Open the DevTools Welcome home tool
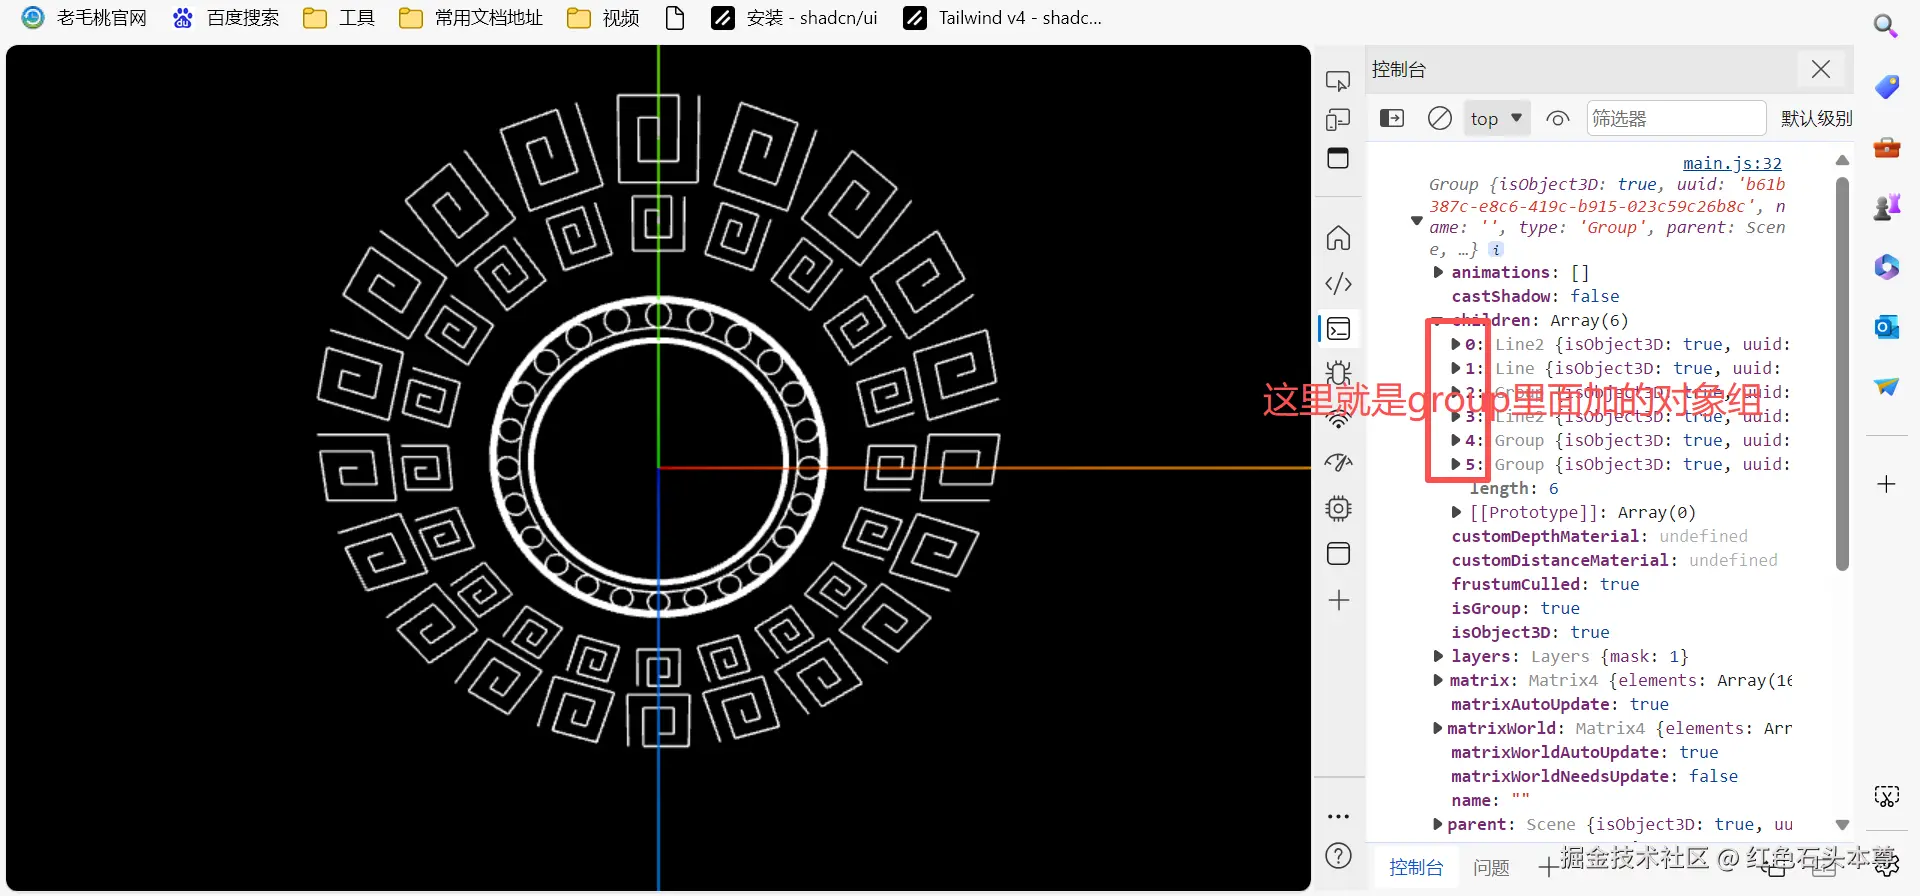This screenshot has width=1920, height=896. 1338,238
